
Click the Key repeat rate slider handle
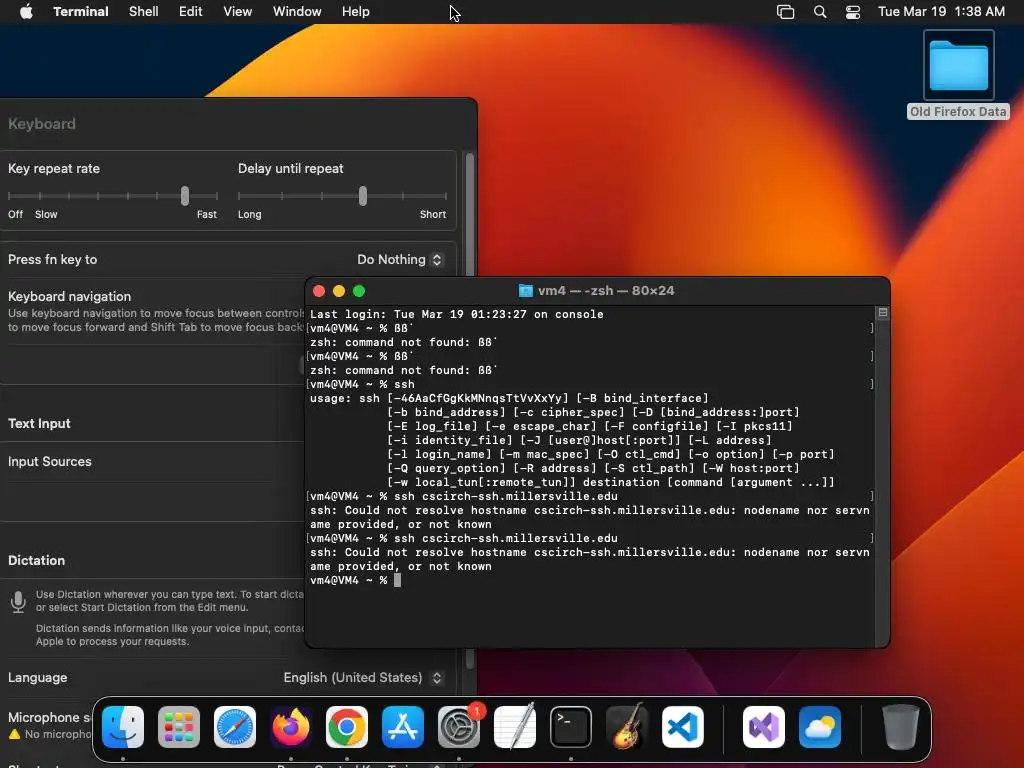coord(185,195)
